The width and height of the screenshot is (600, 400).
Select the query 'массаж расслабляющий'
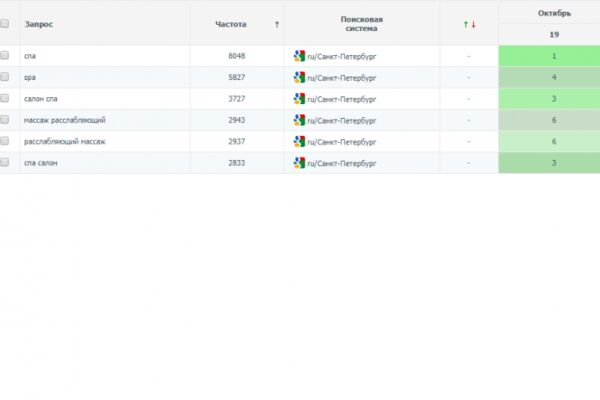[x=65, y=120]
